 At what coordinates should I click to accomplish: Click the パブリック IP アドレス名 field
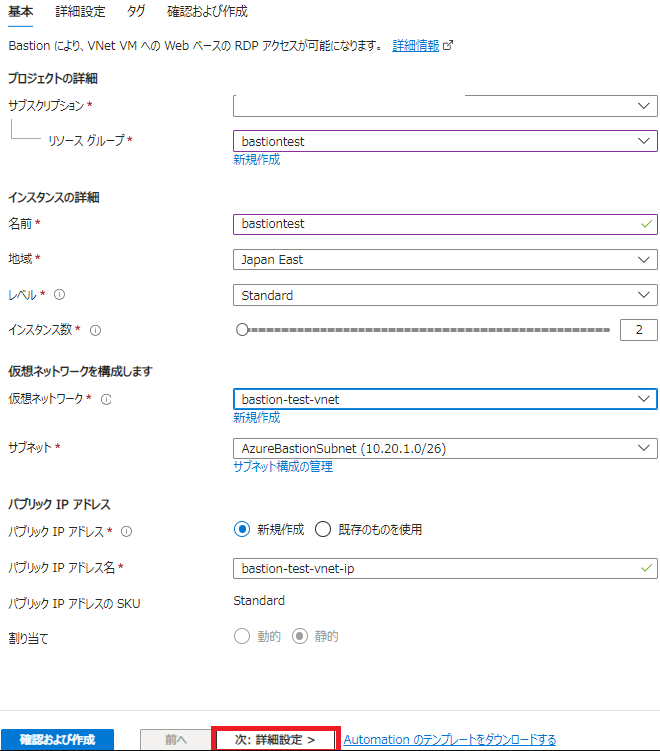(x=445, y=569)
